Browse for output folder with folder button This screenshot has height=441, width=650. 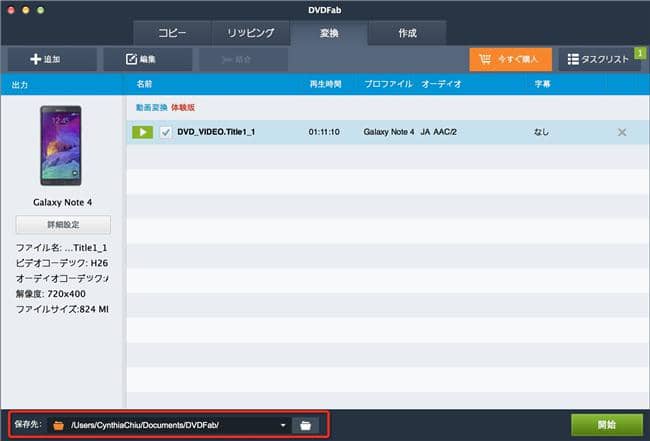pyautogui.click(x=305, y=425)
